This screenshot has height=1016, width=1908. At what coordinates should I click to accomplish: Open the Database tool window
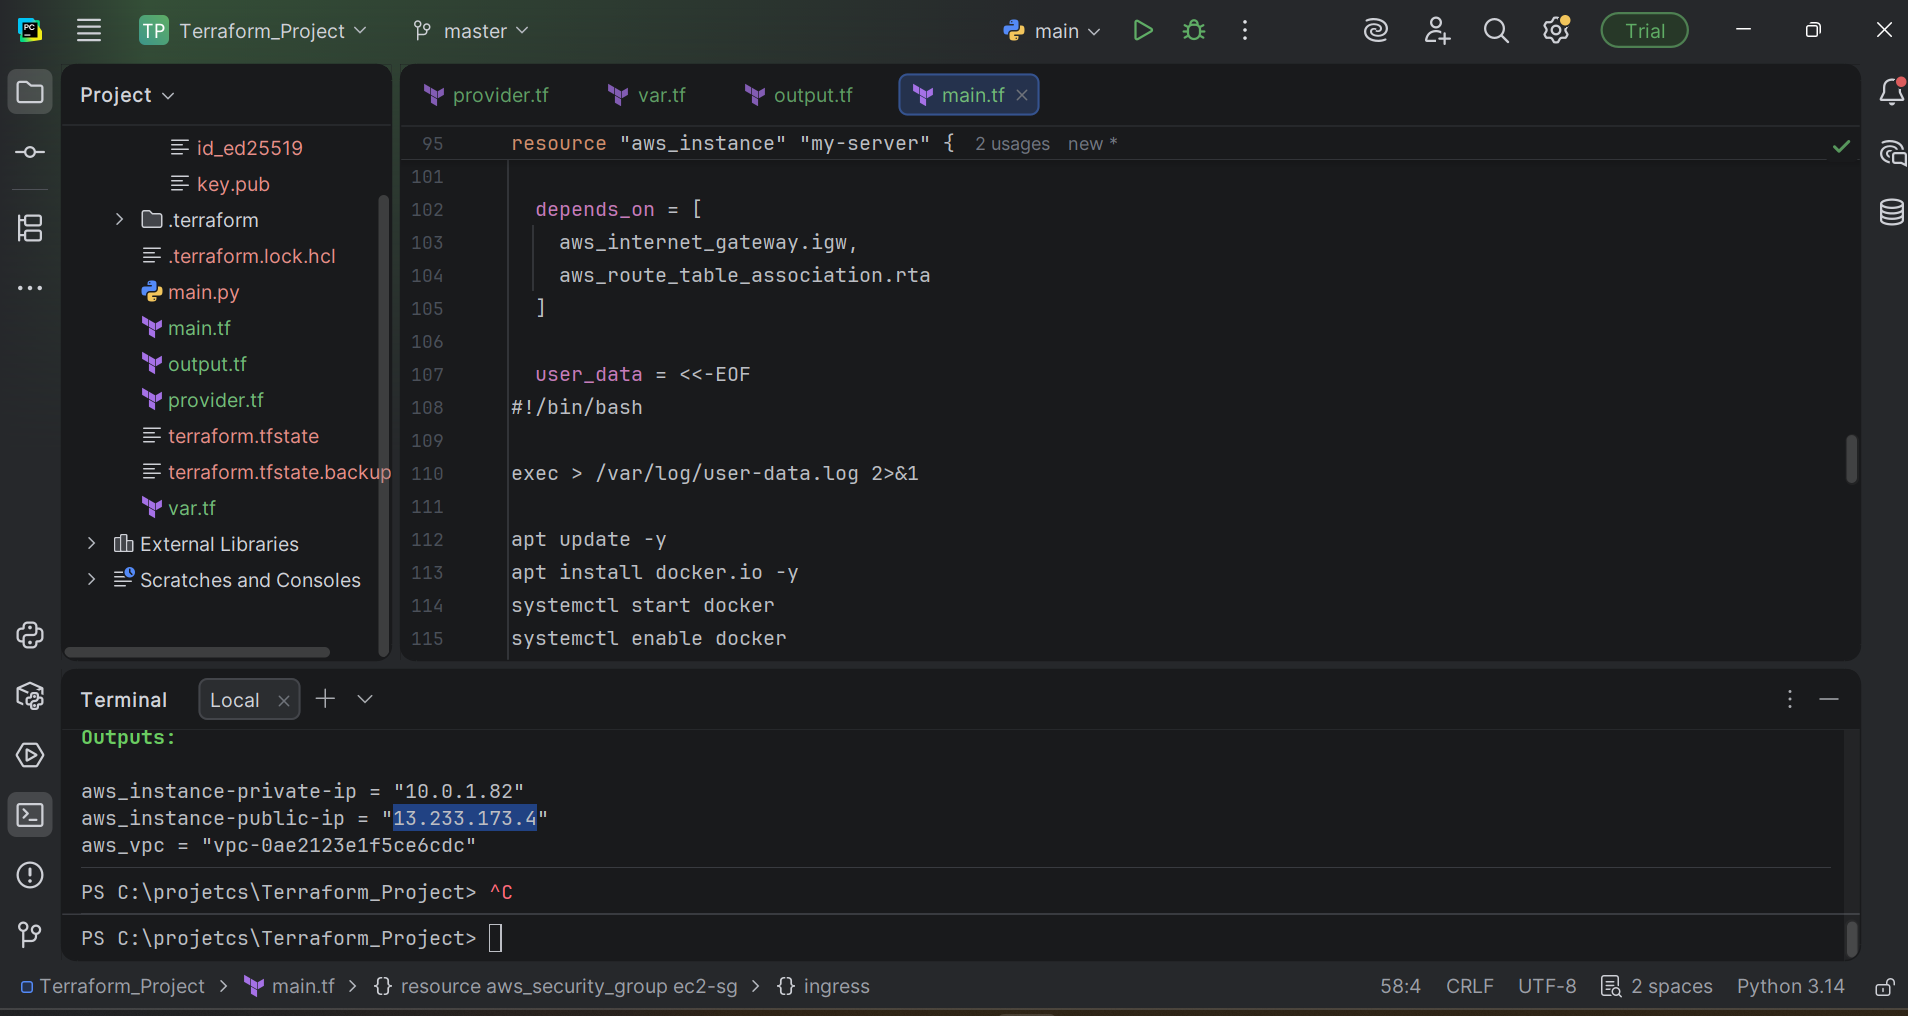(x=1892, y=212)
